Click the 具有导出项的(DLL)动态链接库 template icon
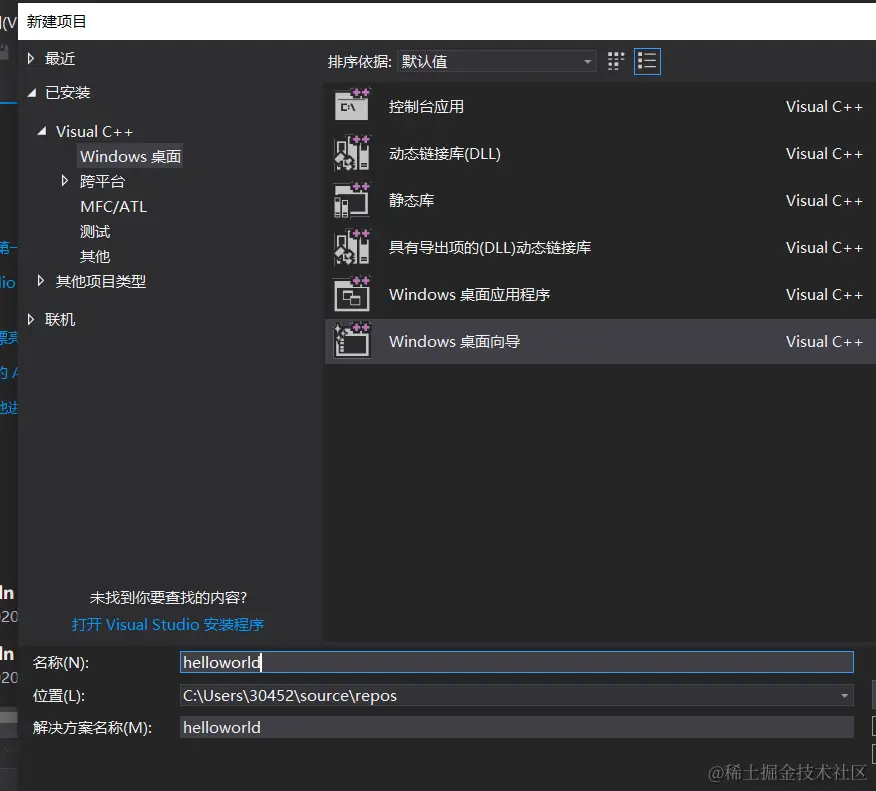The height and width of the screenshot is (791, 876). [x=351, y=246]
